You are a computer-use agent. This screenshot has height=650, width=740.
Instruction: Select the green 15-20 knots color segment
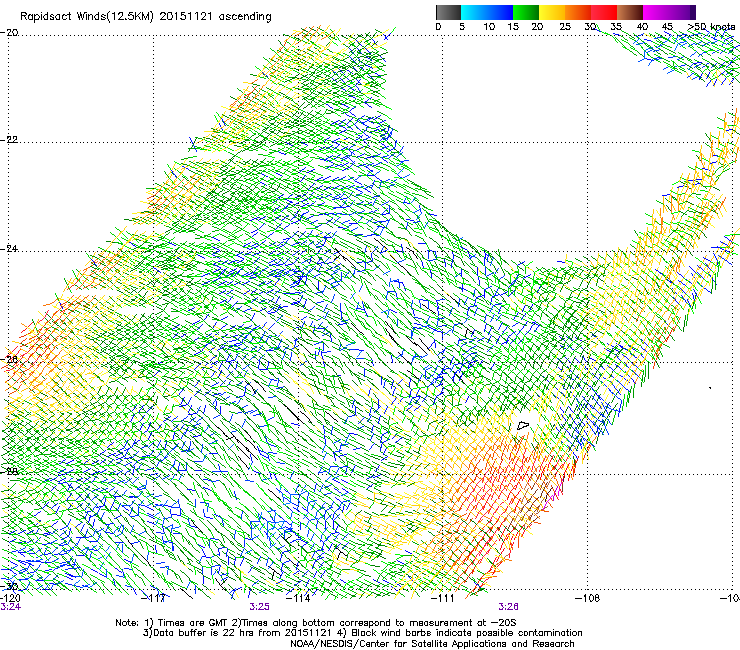(526, 12)
